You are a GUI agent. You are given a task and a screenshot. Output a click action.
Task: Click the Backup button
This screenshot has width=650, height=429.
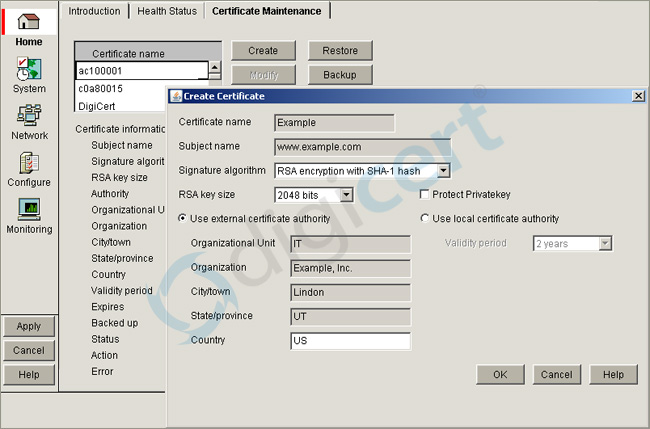click(340, 75)
